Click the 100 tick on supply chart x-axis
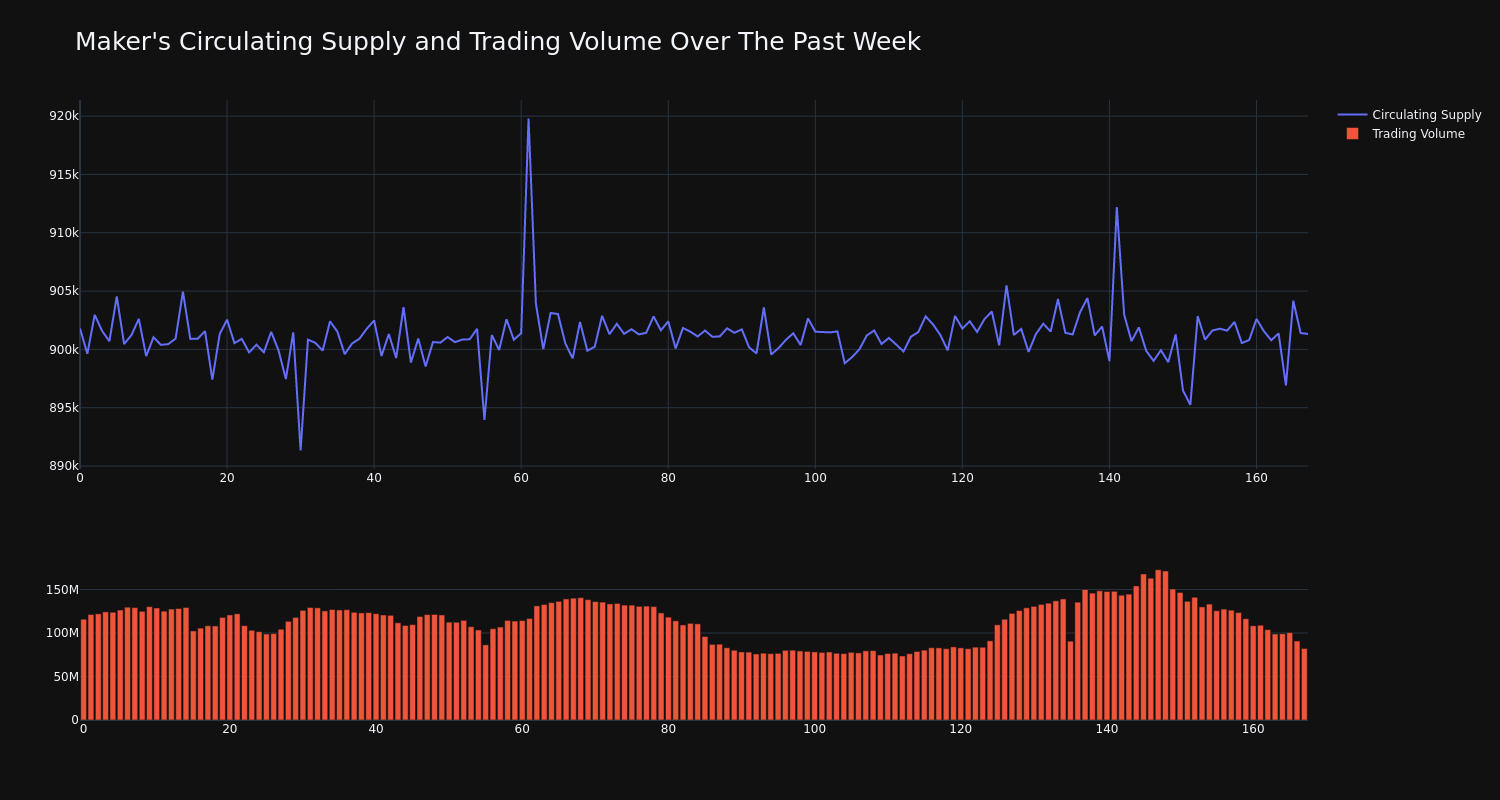Image resolution: width=1500 pixels, height=800 pixels. (x=815, y=478)
